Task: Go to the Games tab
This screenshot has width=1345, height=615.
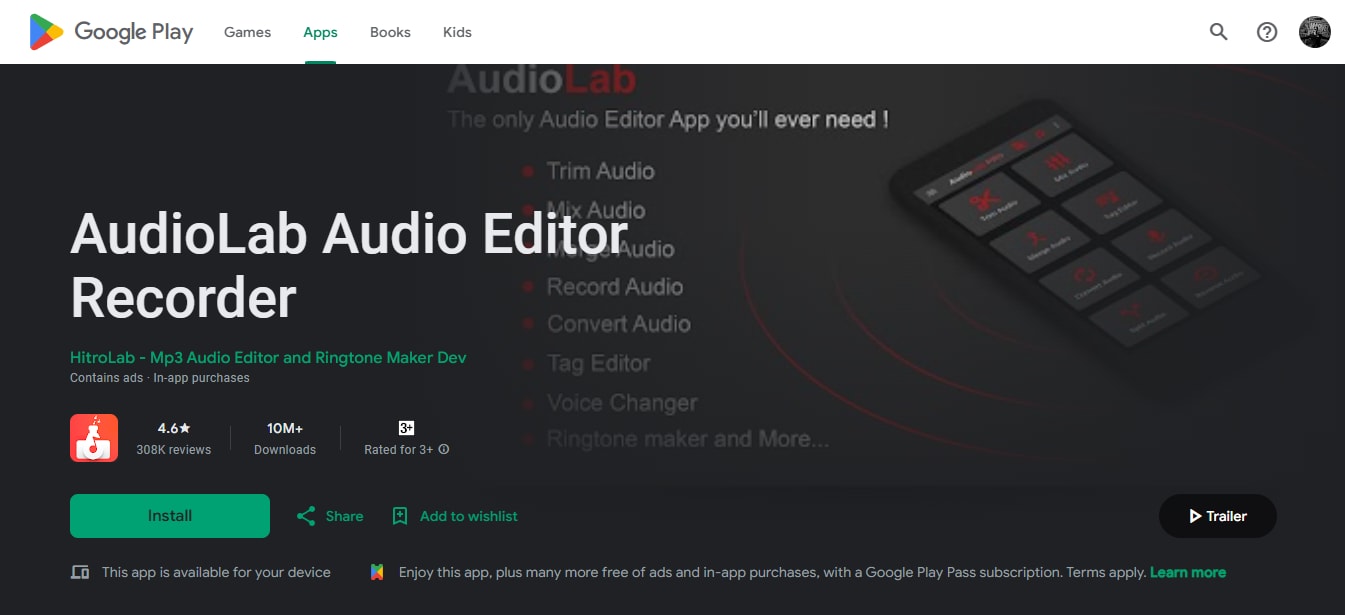Action: coord(247,32)
